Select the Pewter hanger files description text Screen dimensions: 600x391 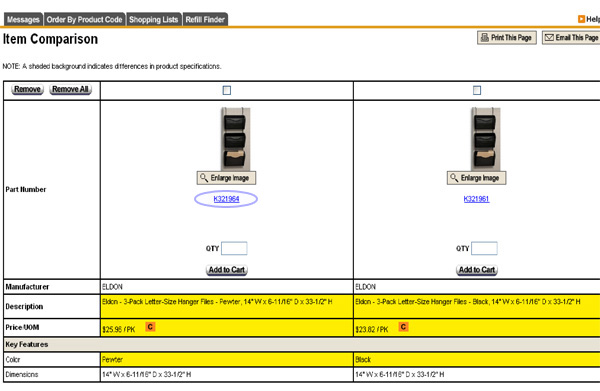pos(217,302)
